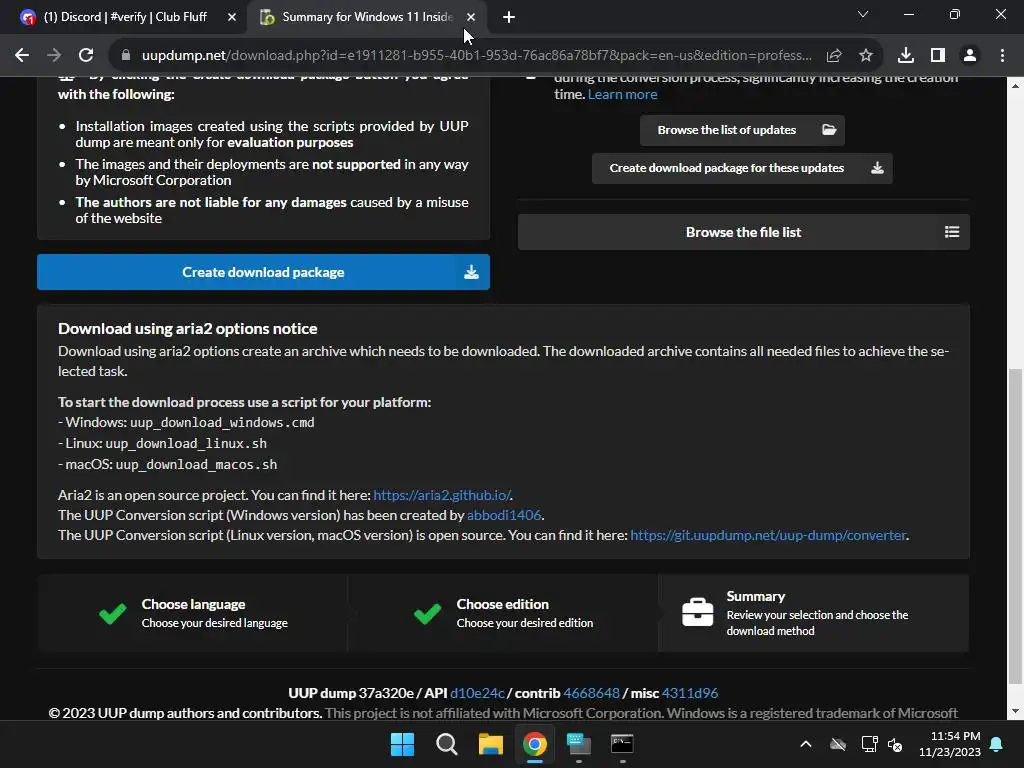Open git.uupdump.net converter link
This screenshot has height=768, width=1024.
pos(768,535)
